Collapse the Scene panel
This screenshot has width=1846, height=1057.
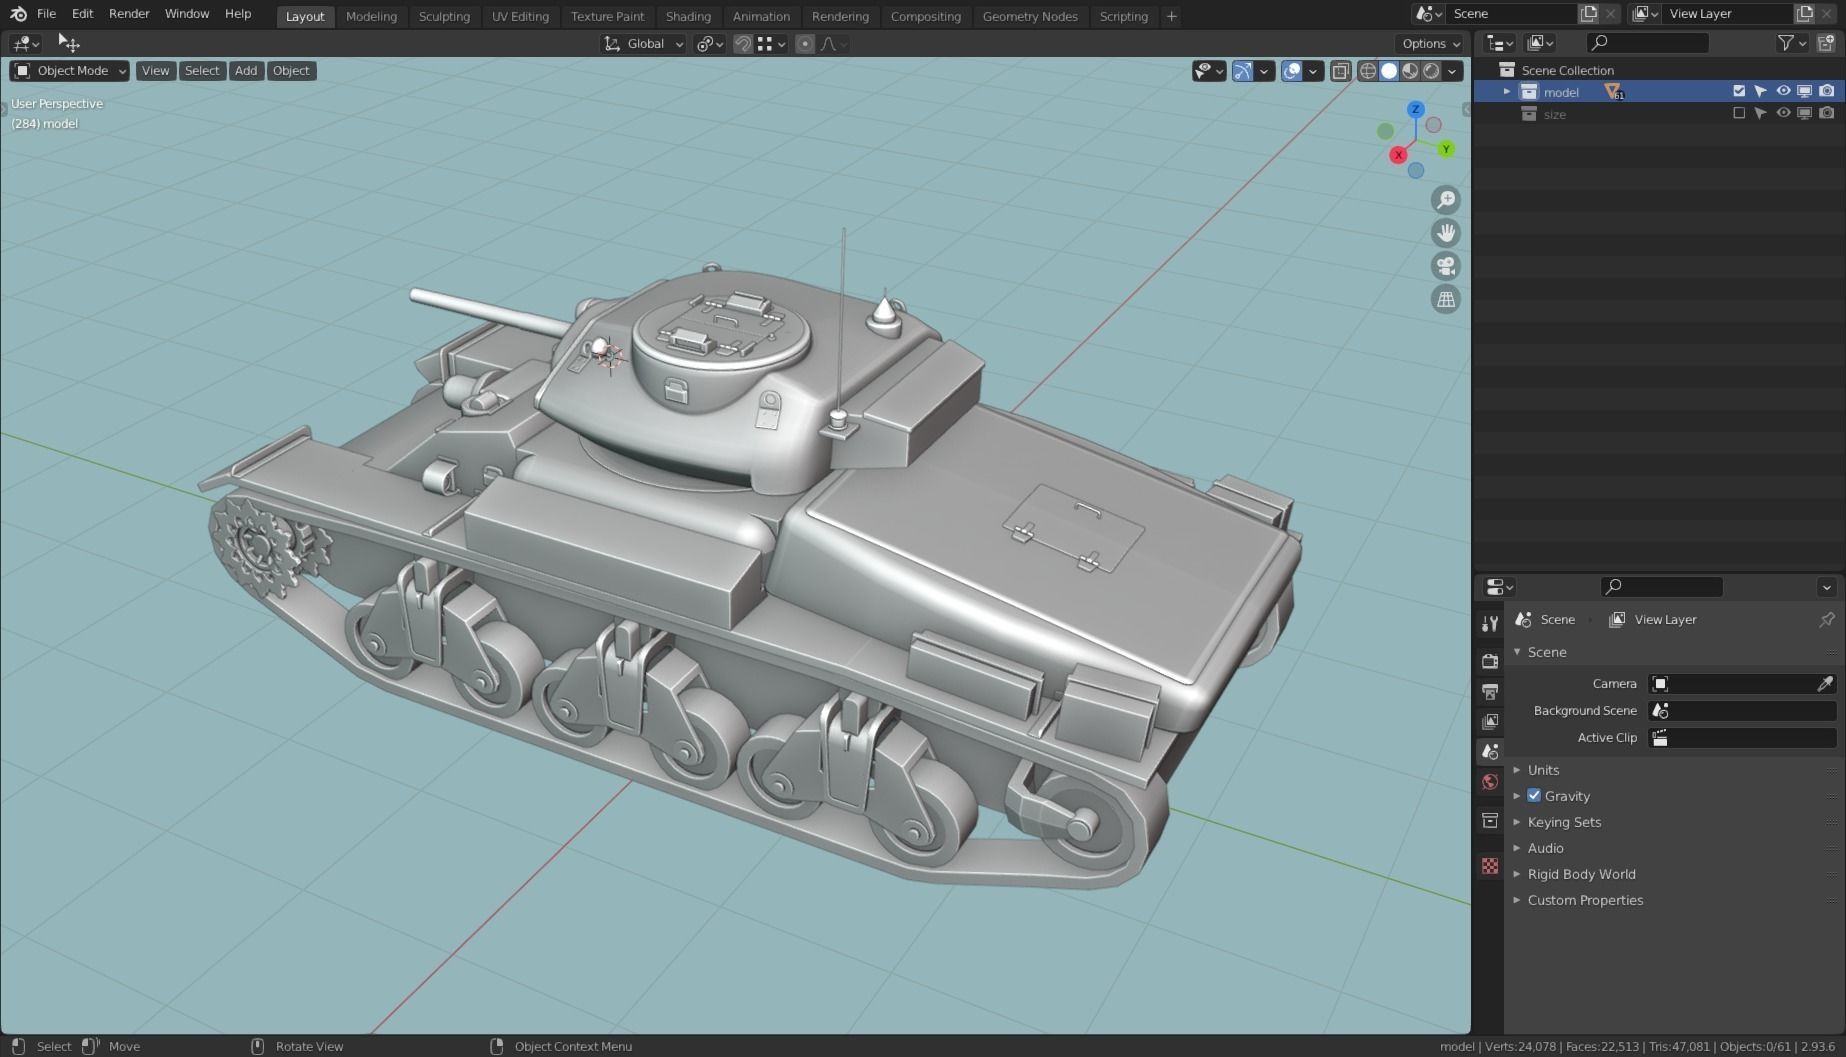[1546, 652]
